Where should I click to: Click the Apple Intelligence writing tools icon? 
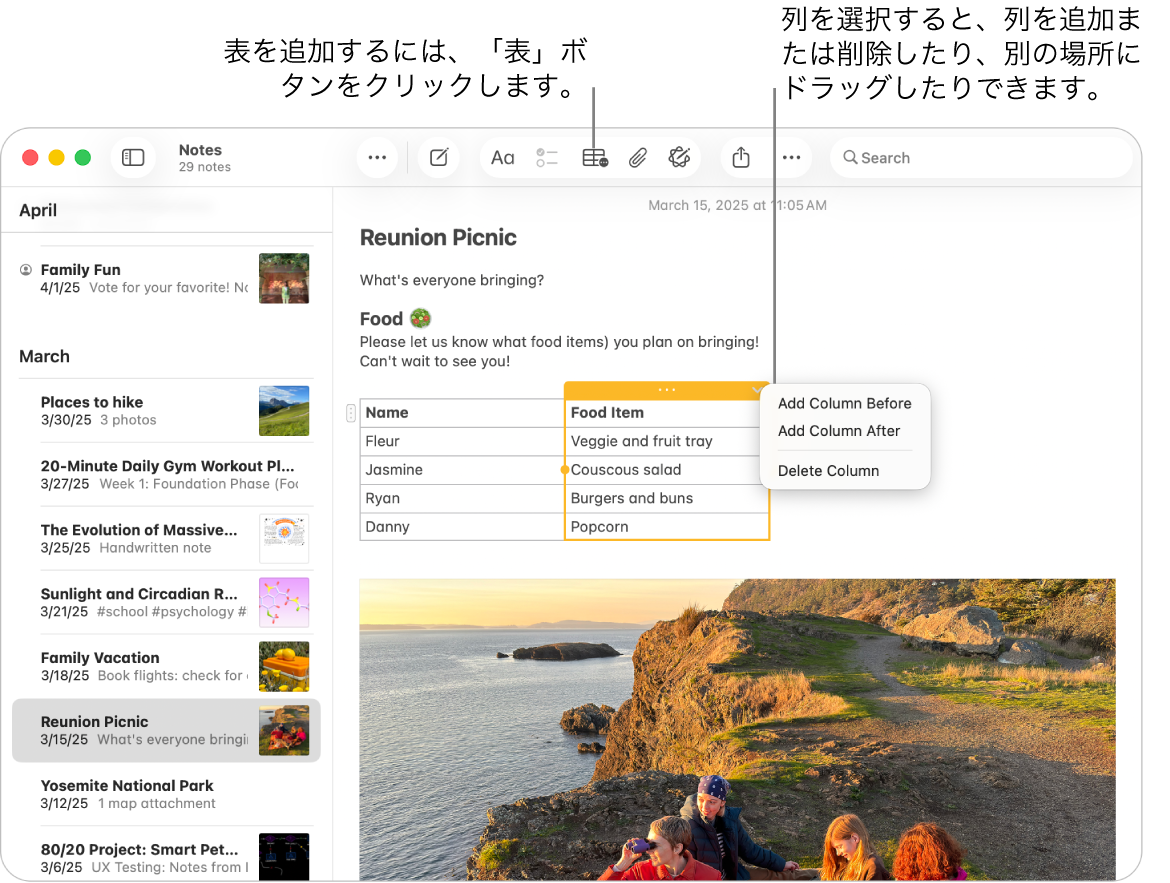click(680, 158)
